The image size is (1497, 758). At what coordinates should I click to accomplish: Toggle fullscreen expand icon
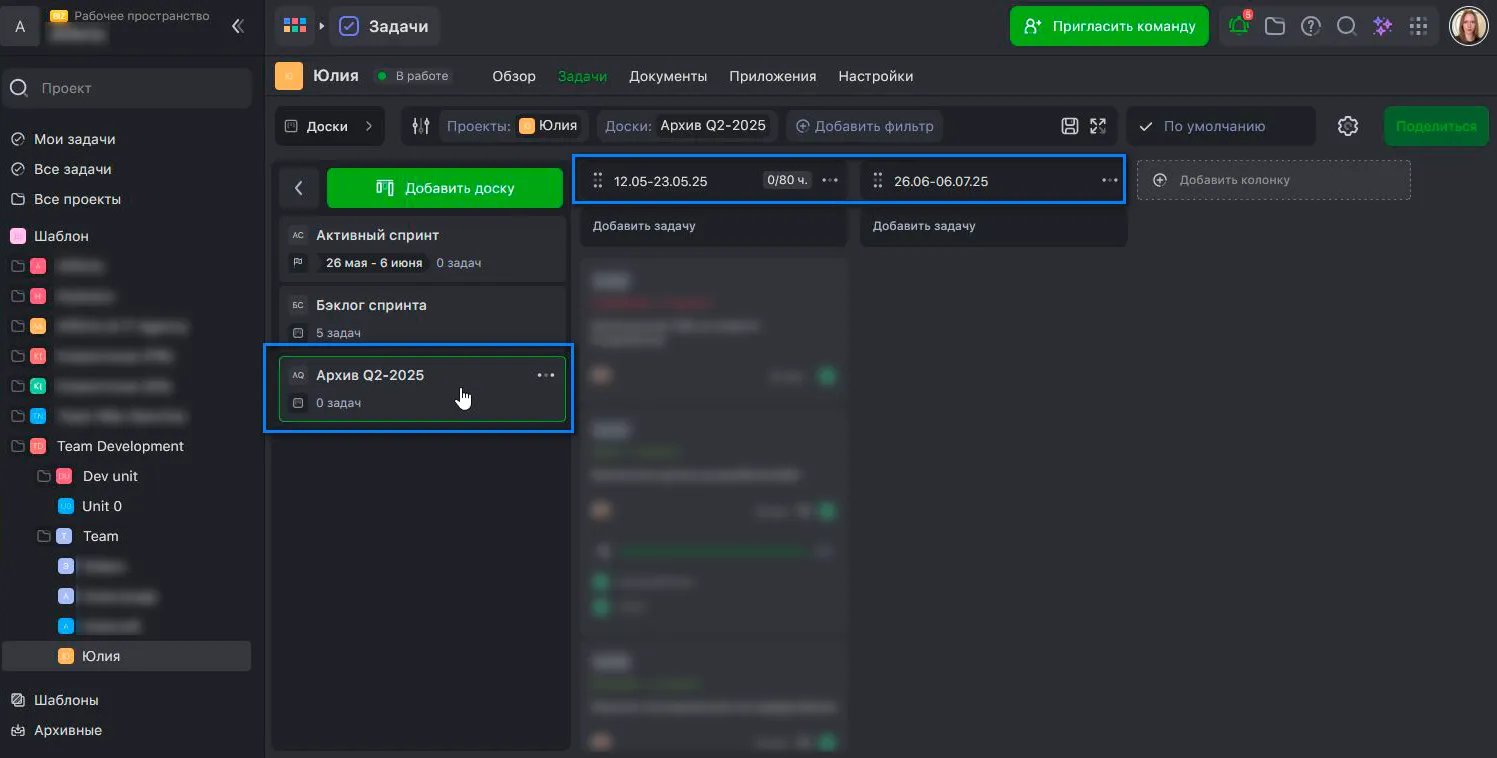1098,126
